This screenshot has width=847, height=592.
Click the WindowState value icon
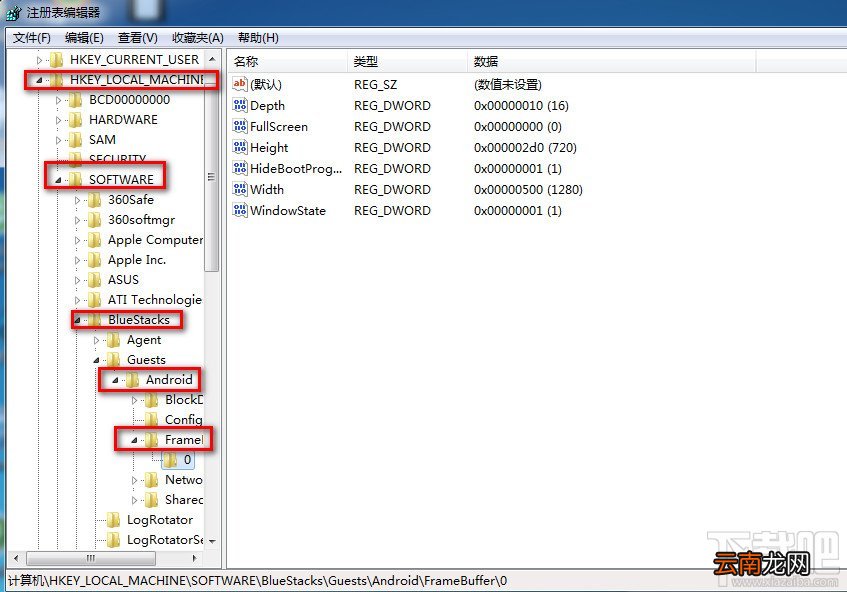pyautogui.click(x=240, y=210)
